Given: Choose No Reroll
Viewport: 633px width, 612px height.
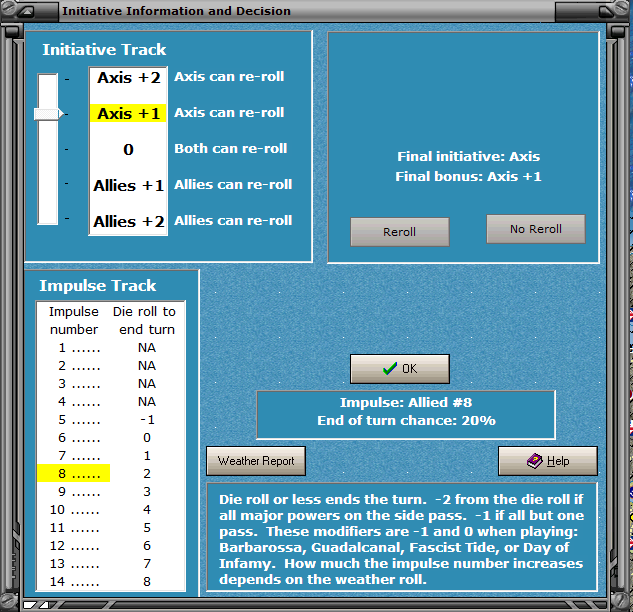Looking at the screenshot, I should [536, 229].
